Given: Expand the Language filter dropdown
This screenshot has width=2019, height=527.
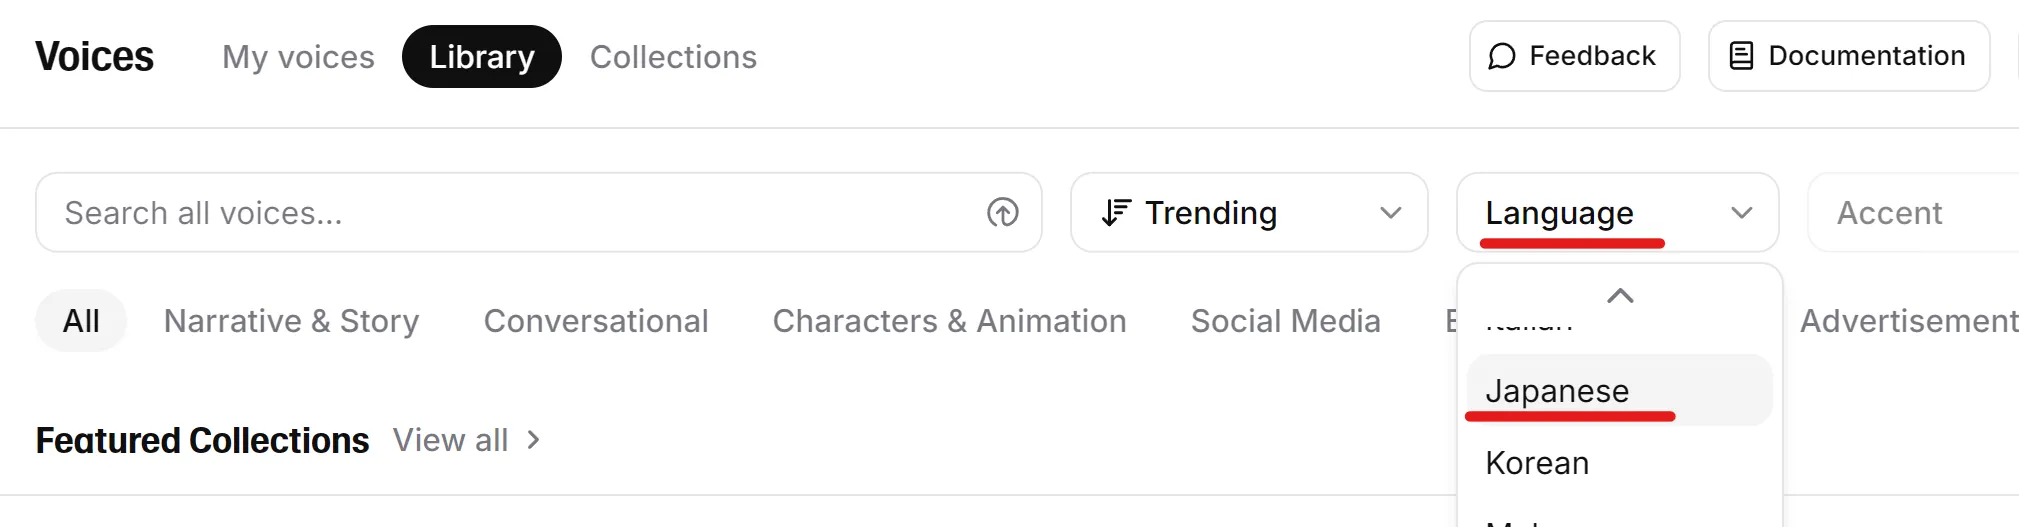Looking at the screenshot, I should pos(1617,212).
